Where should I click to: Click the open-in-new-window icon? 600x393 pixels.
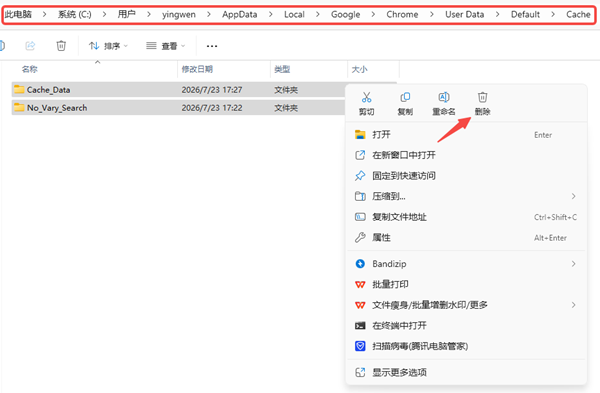[360, 155]
